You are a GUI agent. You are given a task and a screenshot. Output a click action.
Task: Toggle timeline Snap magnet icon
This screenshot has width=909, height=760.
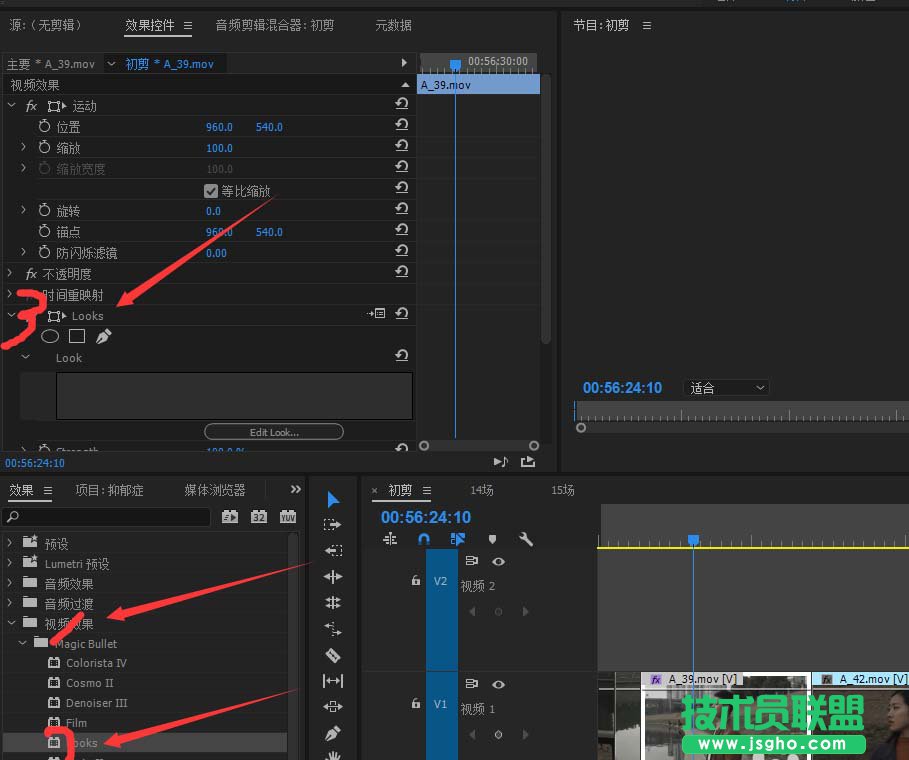pyautogui.click(x=424, y=539)
